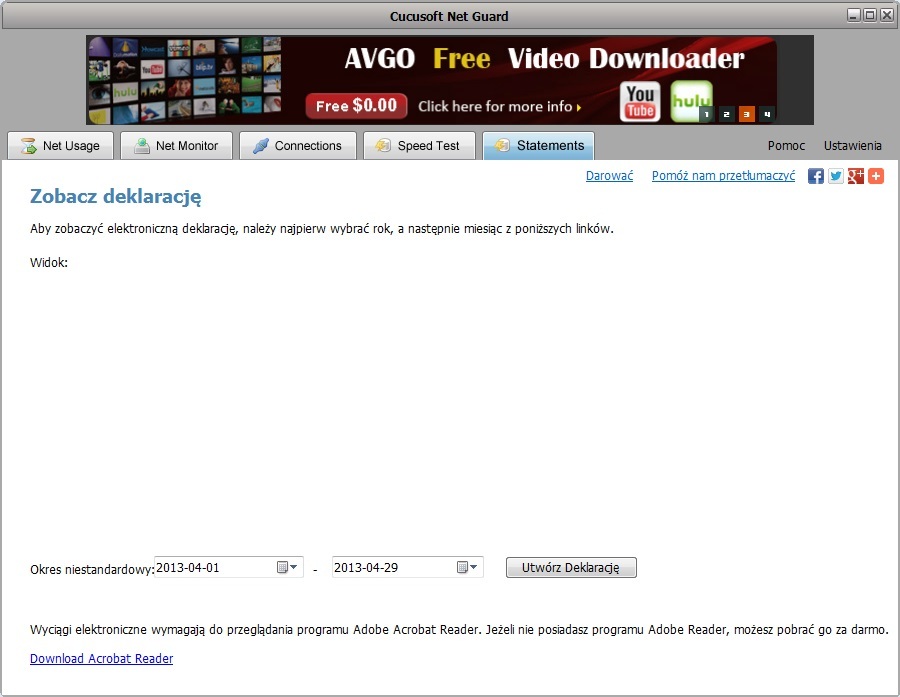The height and width of the screenshot is (697, 900).
Task: Click the Net Usage tab icon
Action: point(28,146)
